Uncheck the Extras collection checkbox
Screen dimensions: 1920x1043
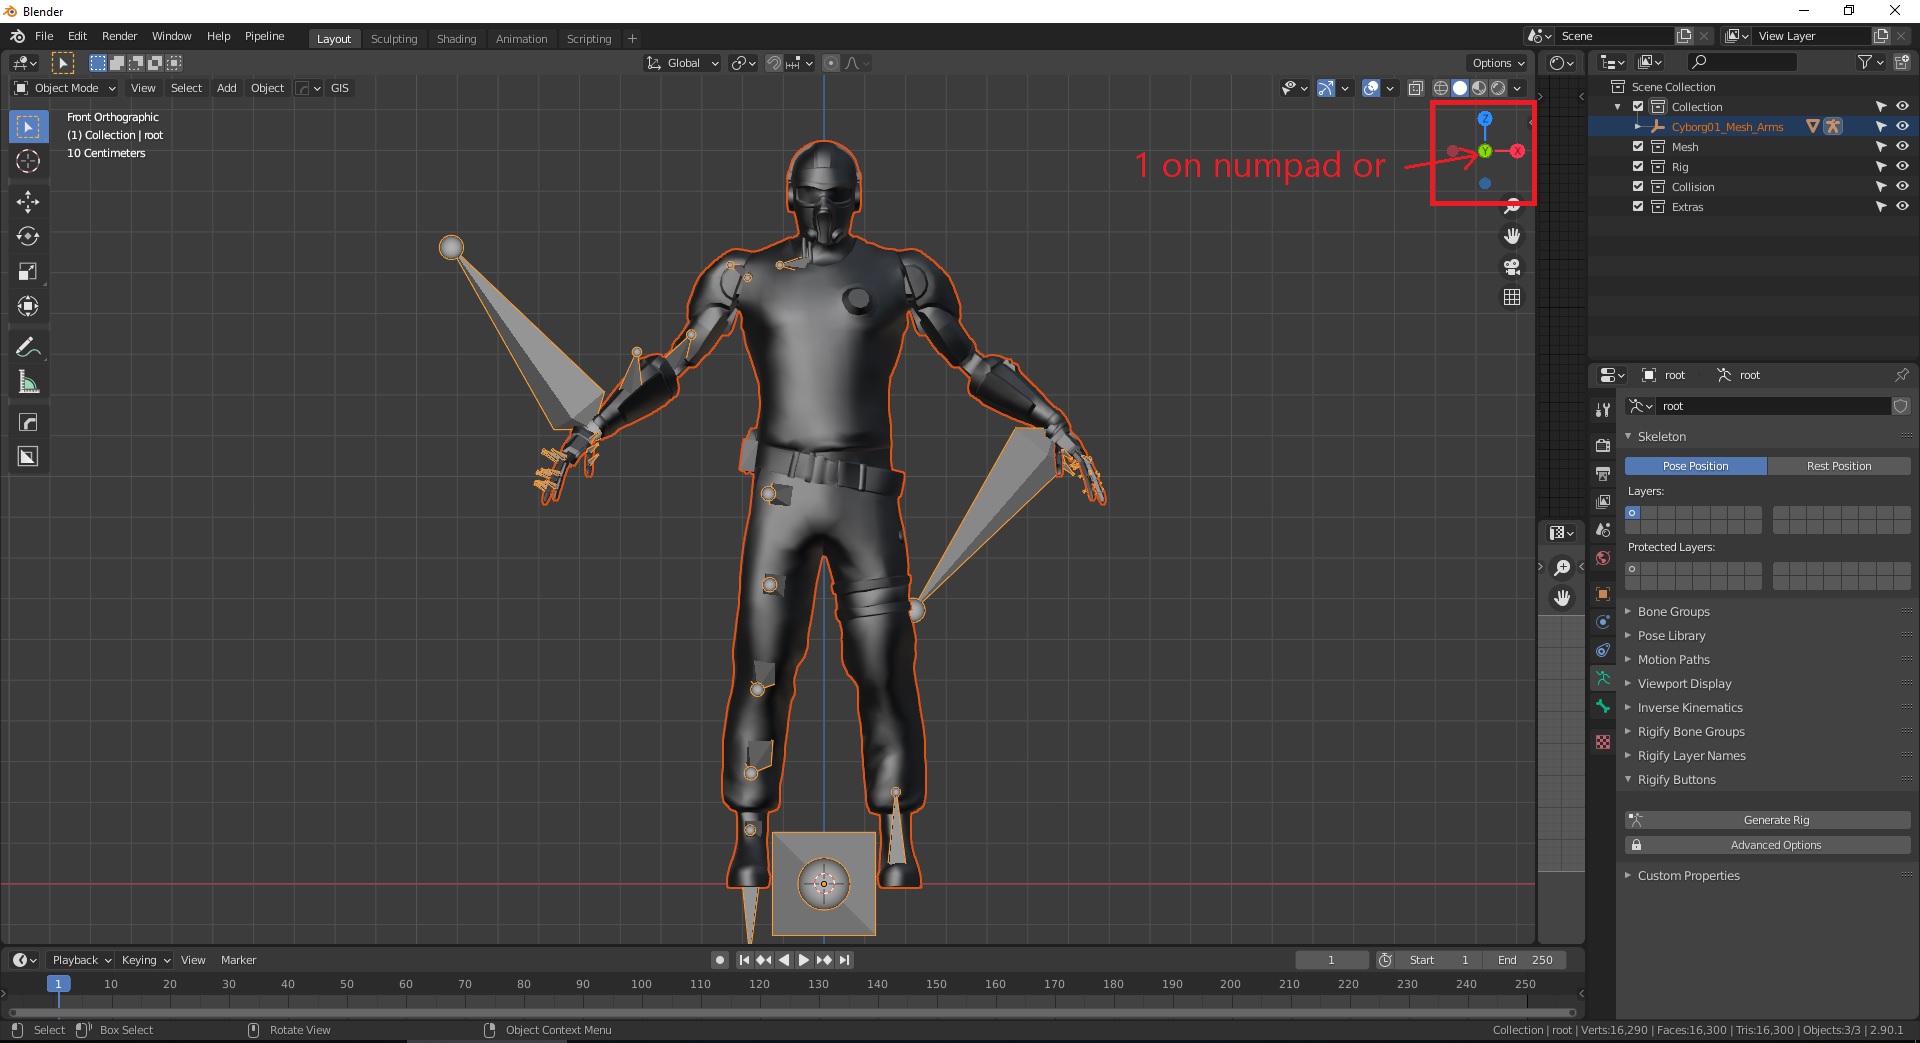(1638, 207)
